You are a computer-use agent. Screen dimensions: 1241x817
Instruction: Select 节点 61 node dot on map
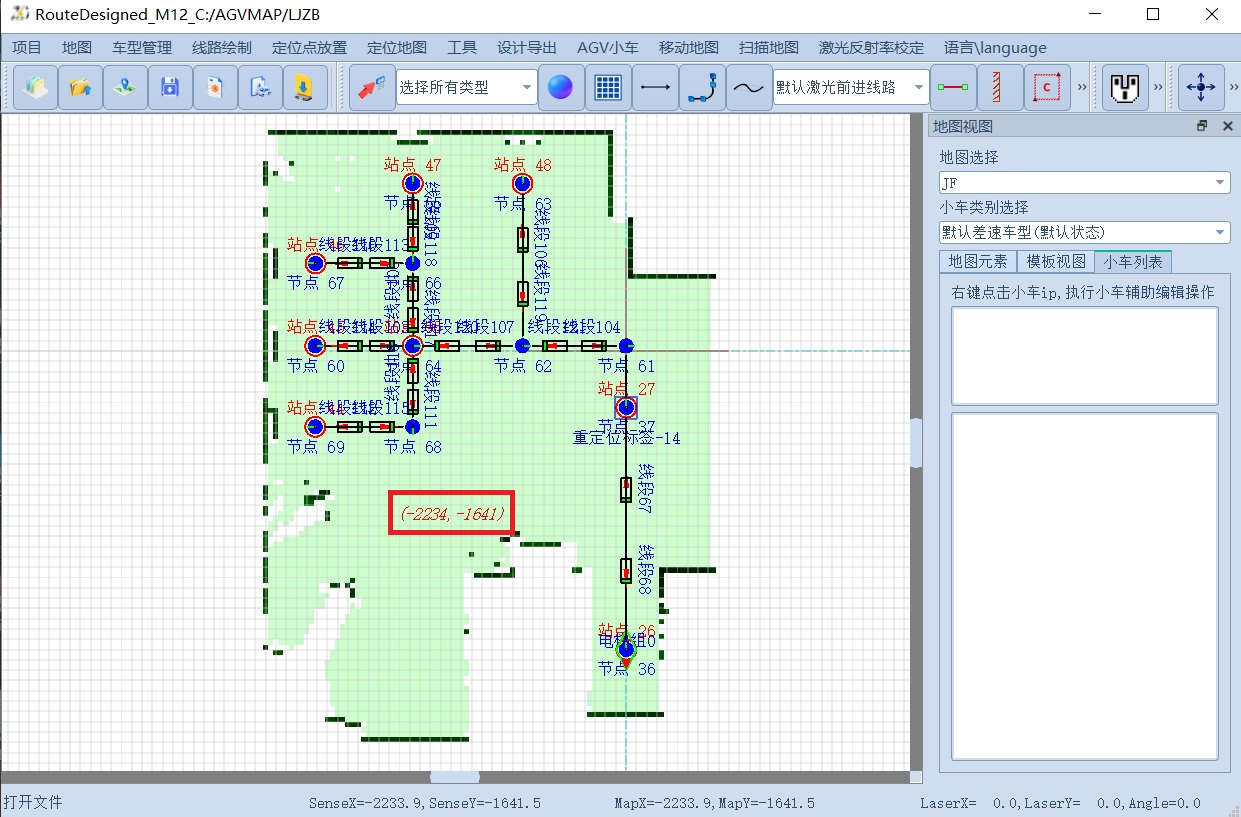click(626, 345)
